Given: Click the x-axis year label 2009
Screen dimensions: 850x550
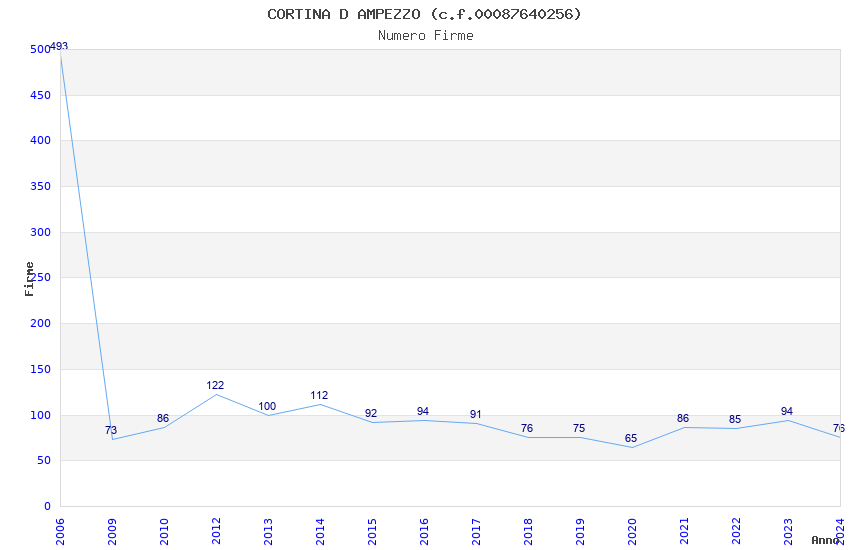Looking at the screenshot, I should click(x=112, y=532).
